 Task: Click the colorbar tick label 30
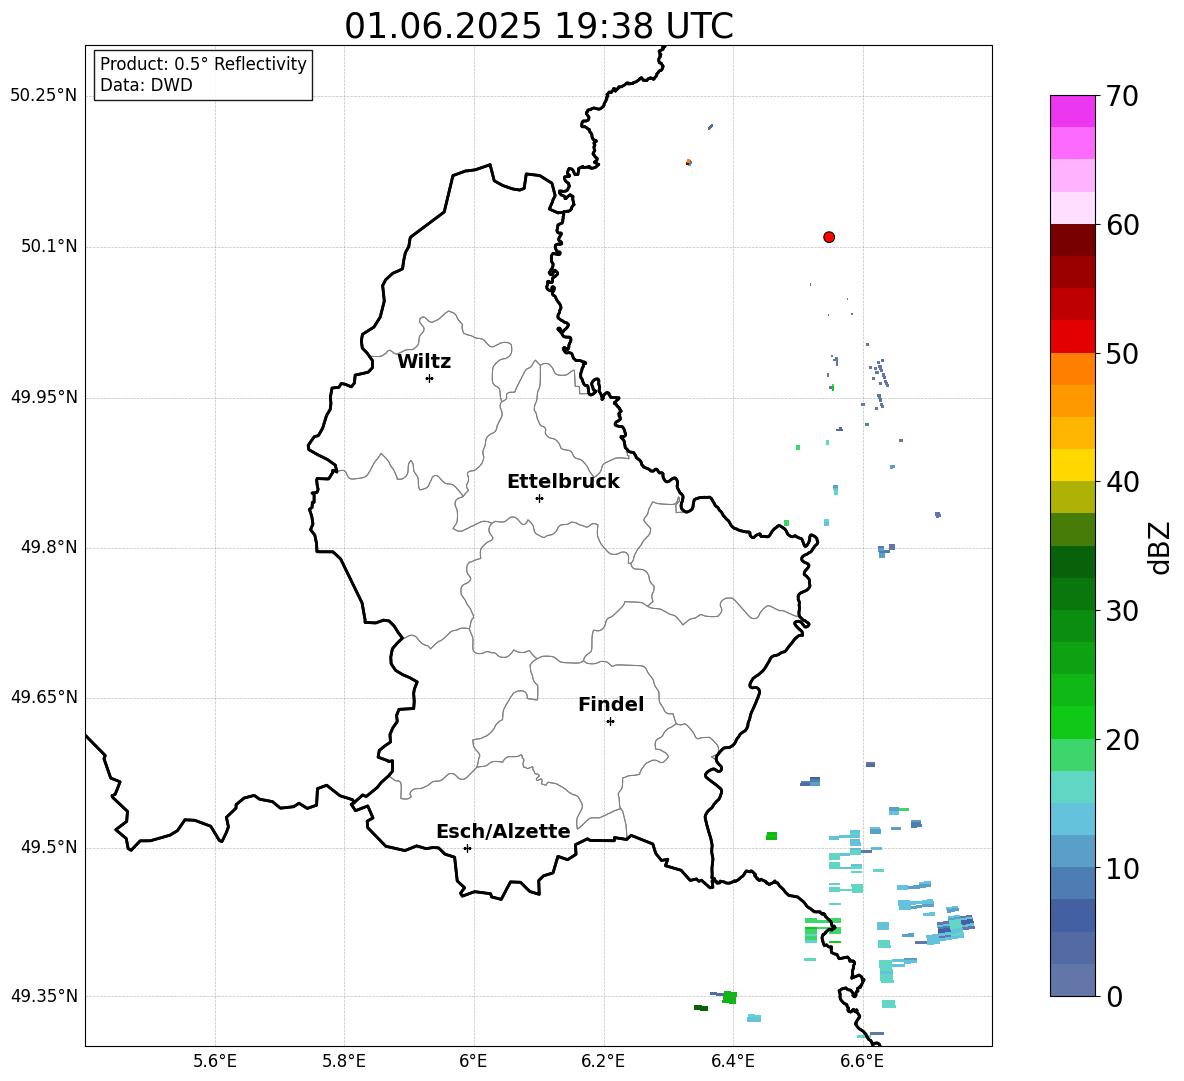point(1122,611)
